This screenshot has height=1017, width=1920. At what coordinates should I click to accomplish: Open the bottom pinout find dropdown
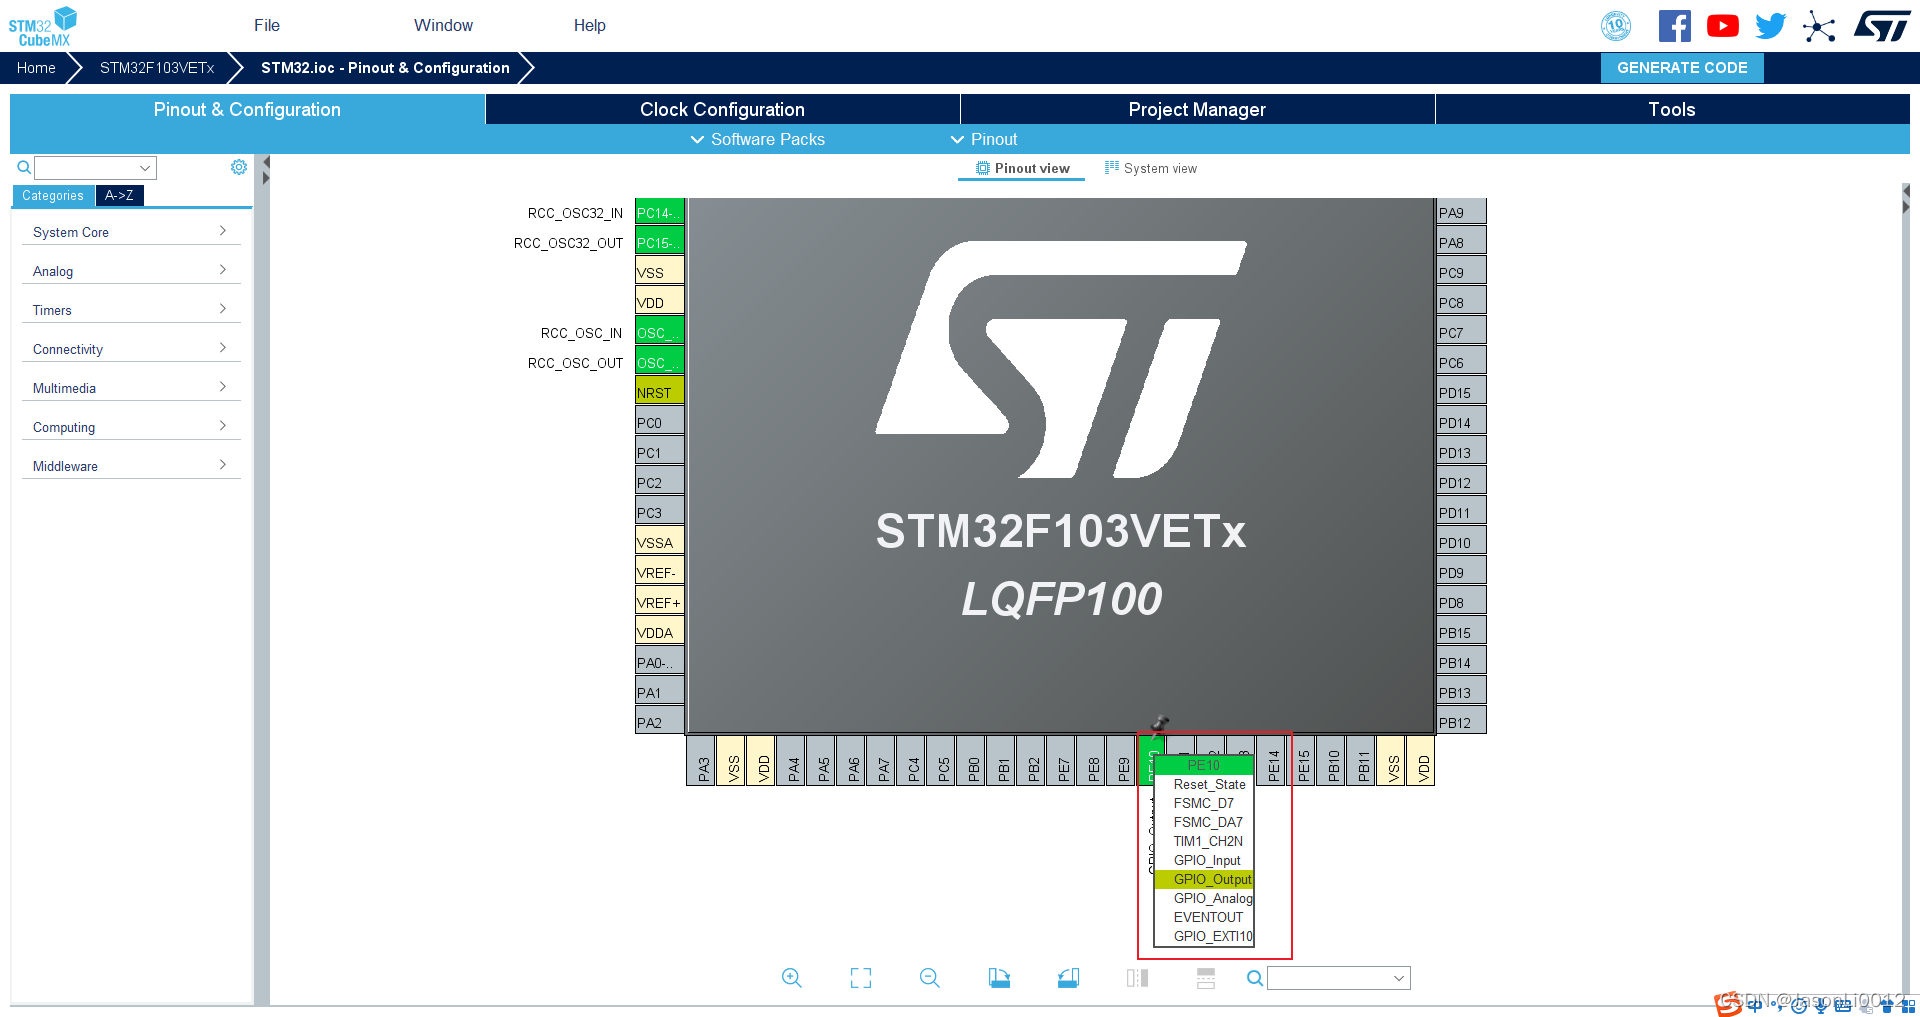(x=1338, y=978)
